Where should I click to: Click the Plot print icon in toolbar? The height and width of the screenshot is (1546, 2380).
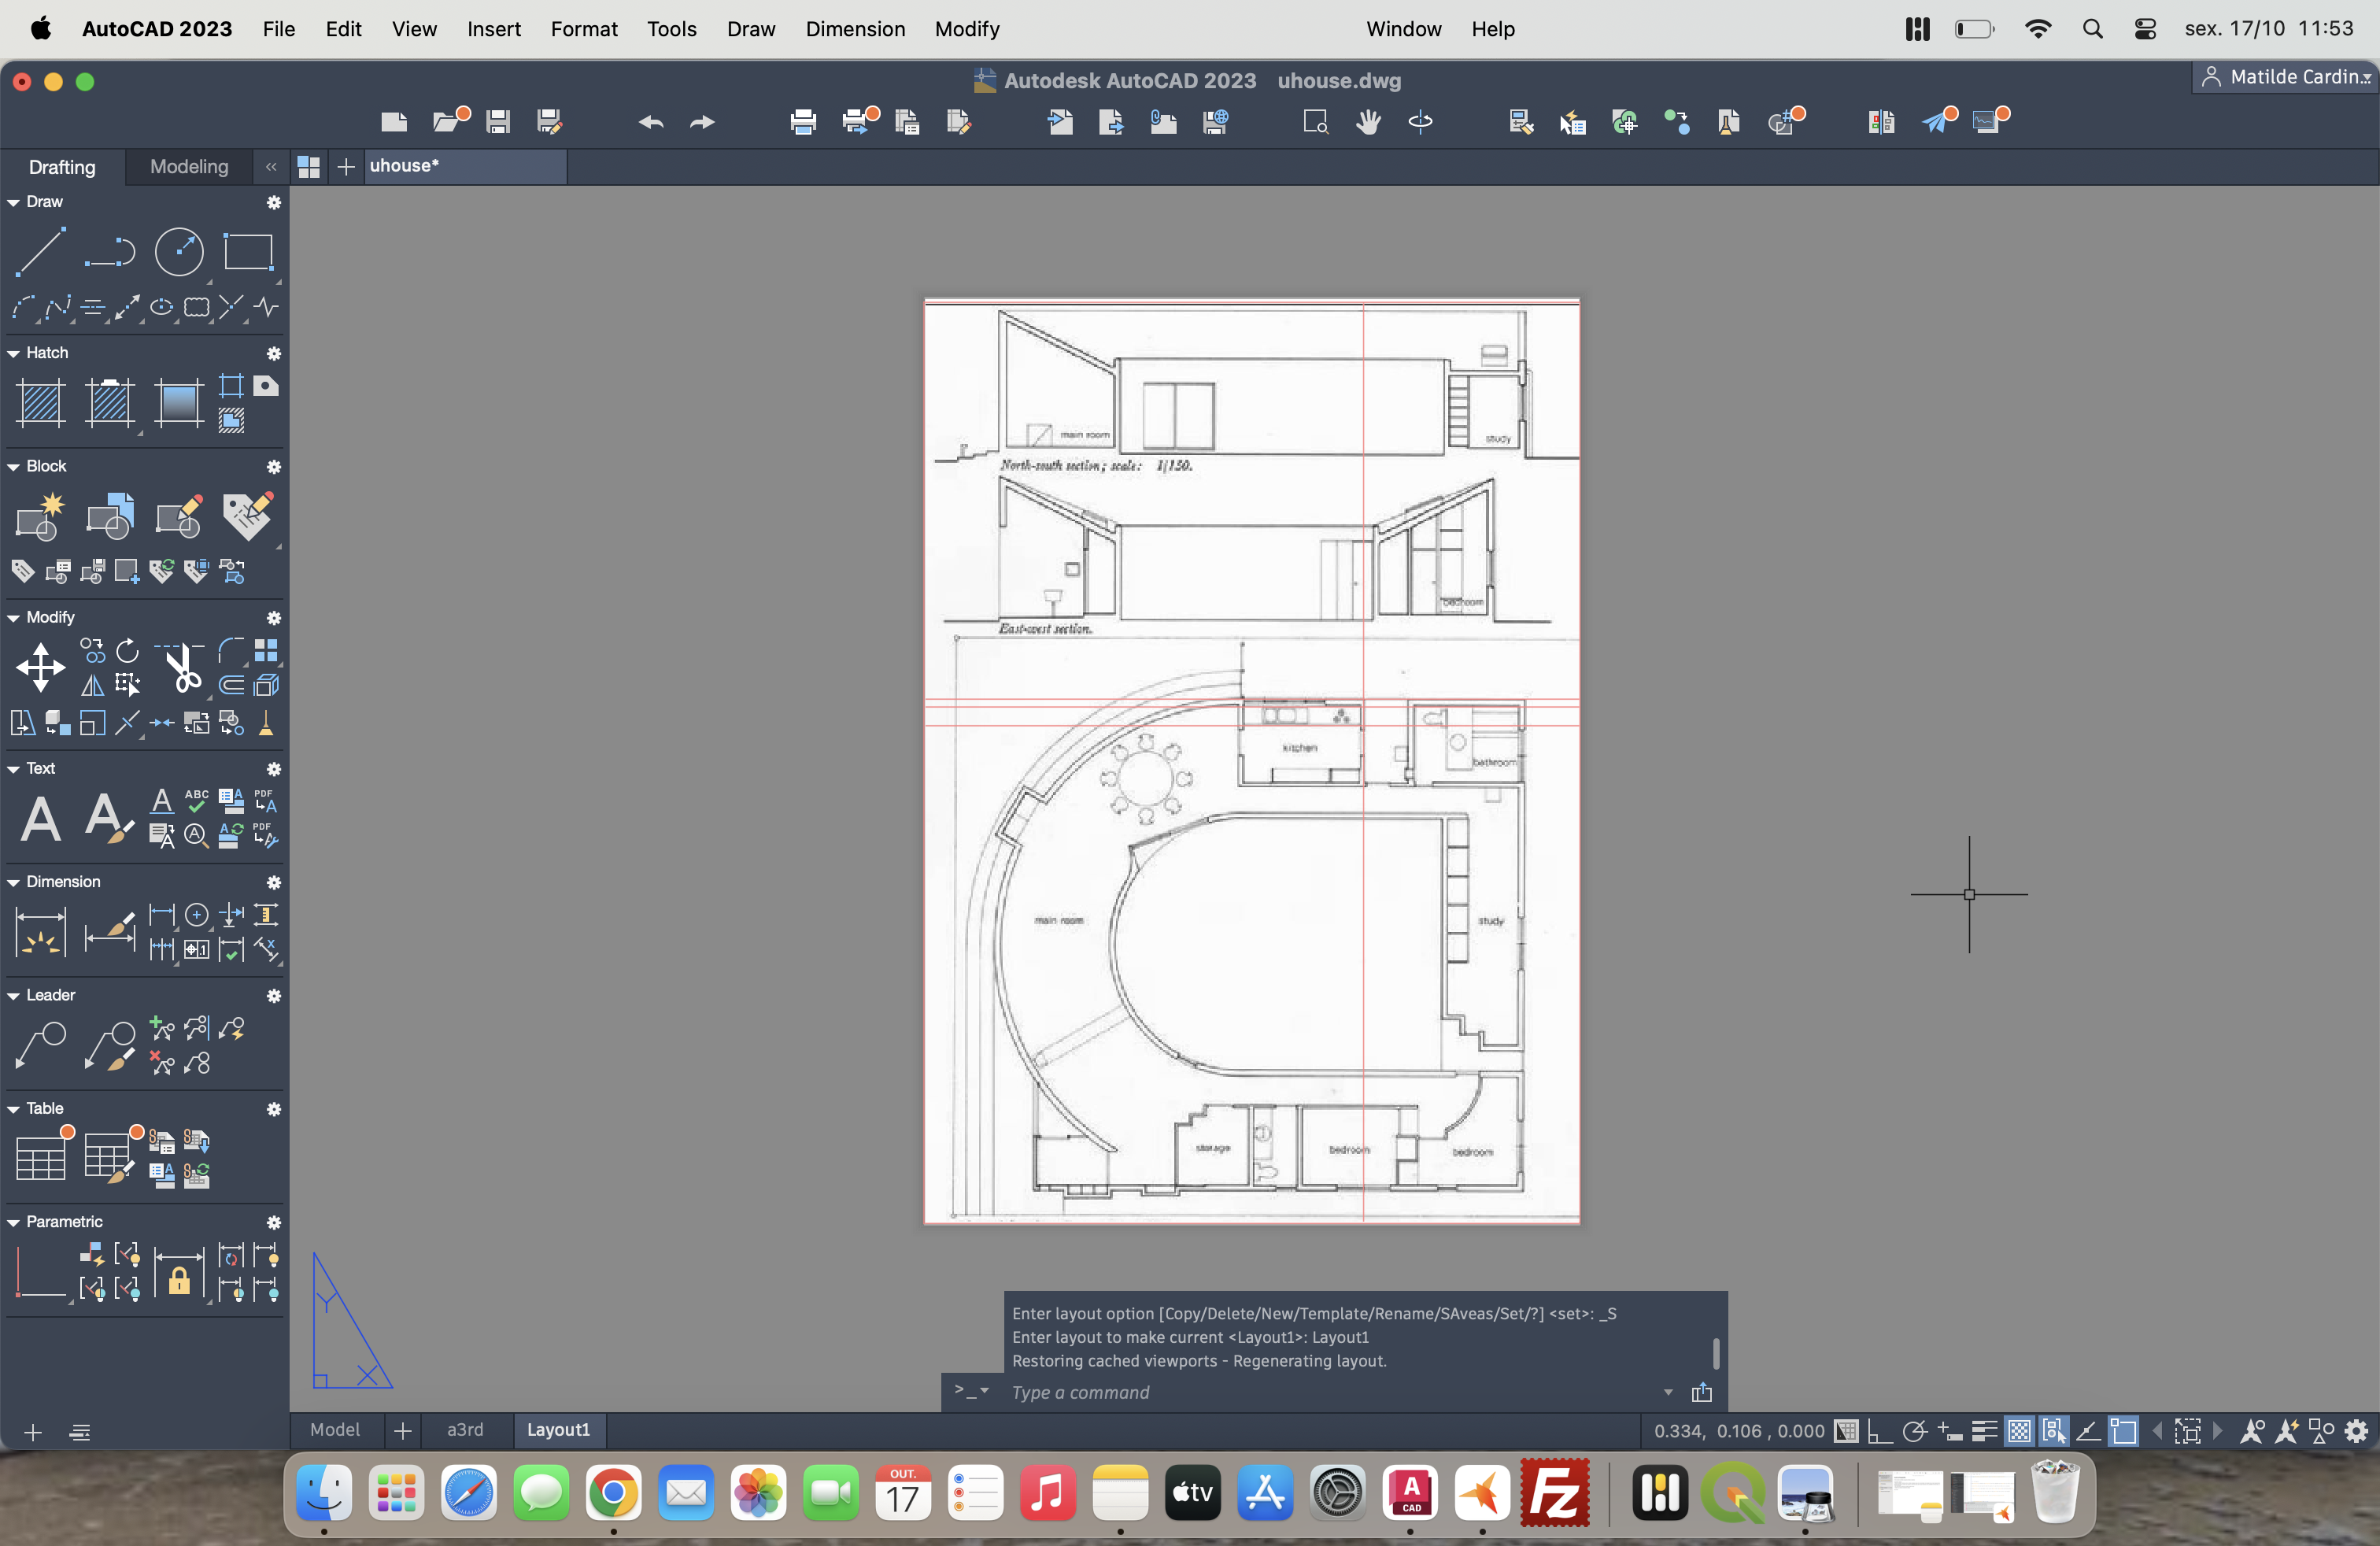pyautogui.click(x=803, y=122)
